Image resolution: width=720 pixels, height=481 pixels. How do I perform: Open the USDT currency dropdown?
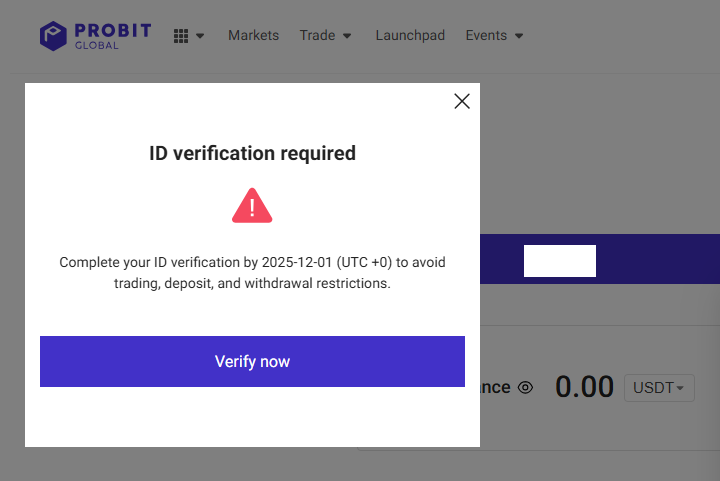pos(659,387)
